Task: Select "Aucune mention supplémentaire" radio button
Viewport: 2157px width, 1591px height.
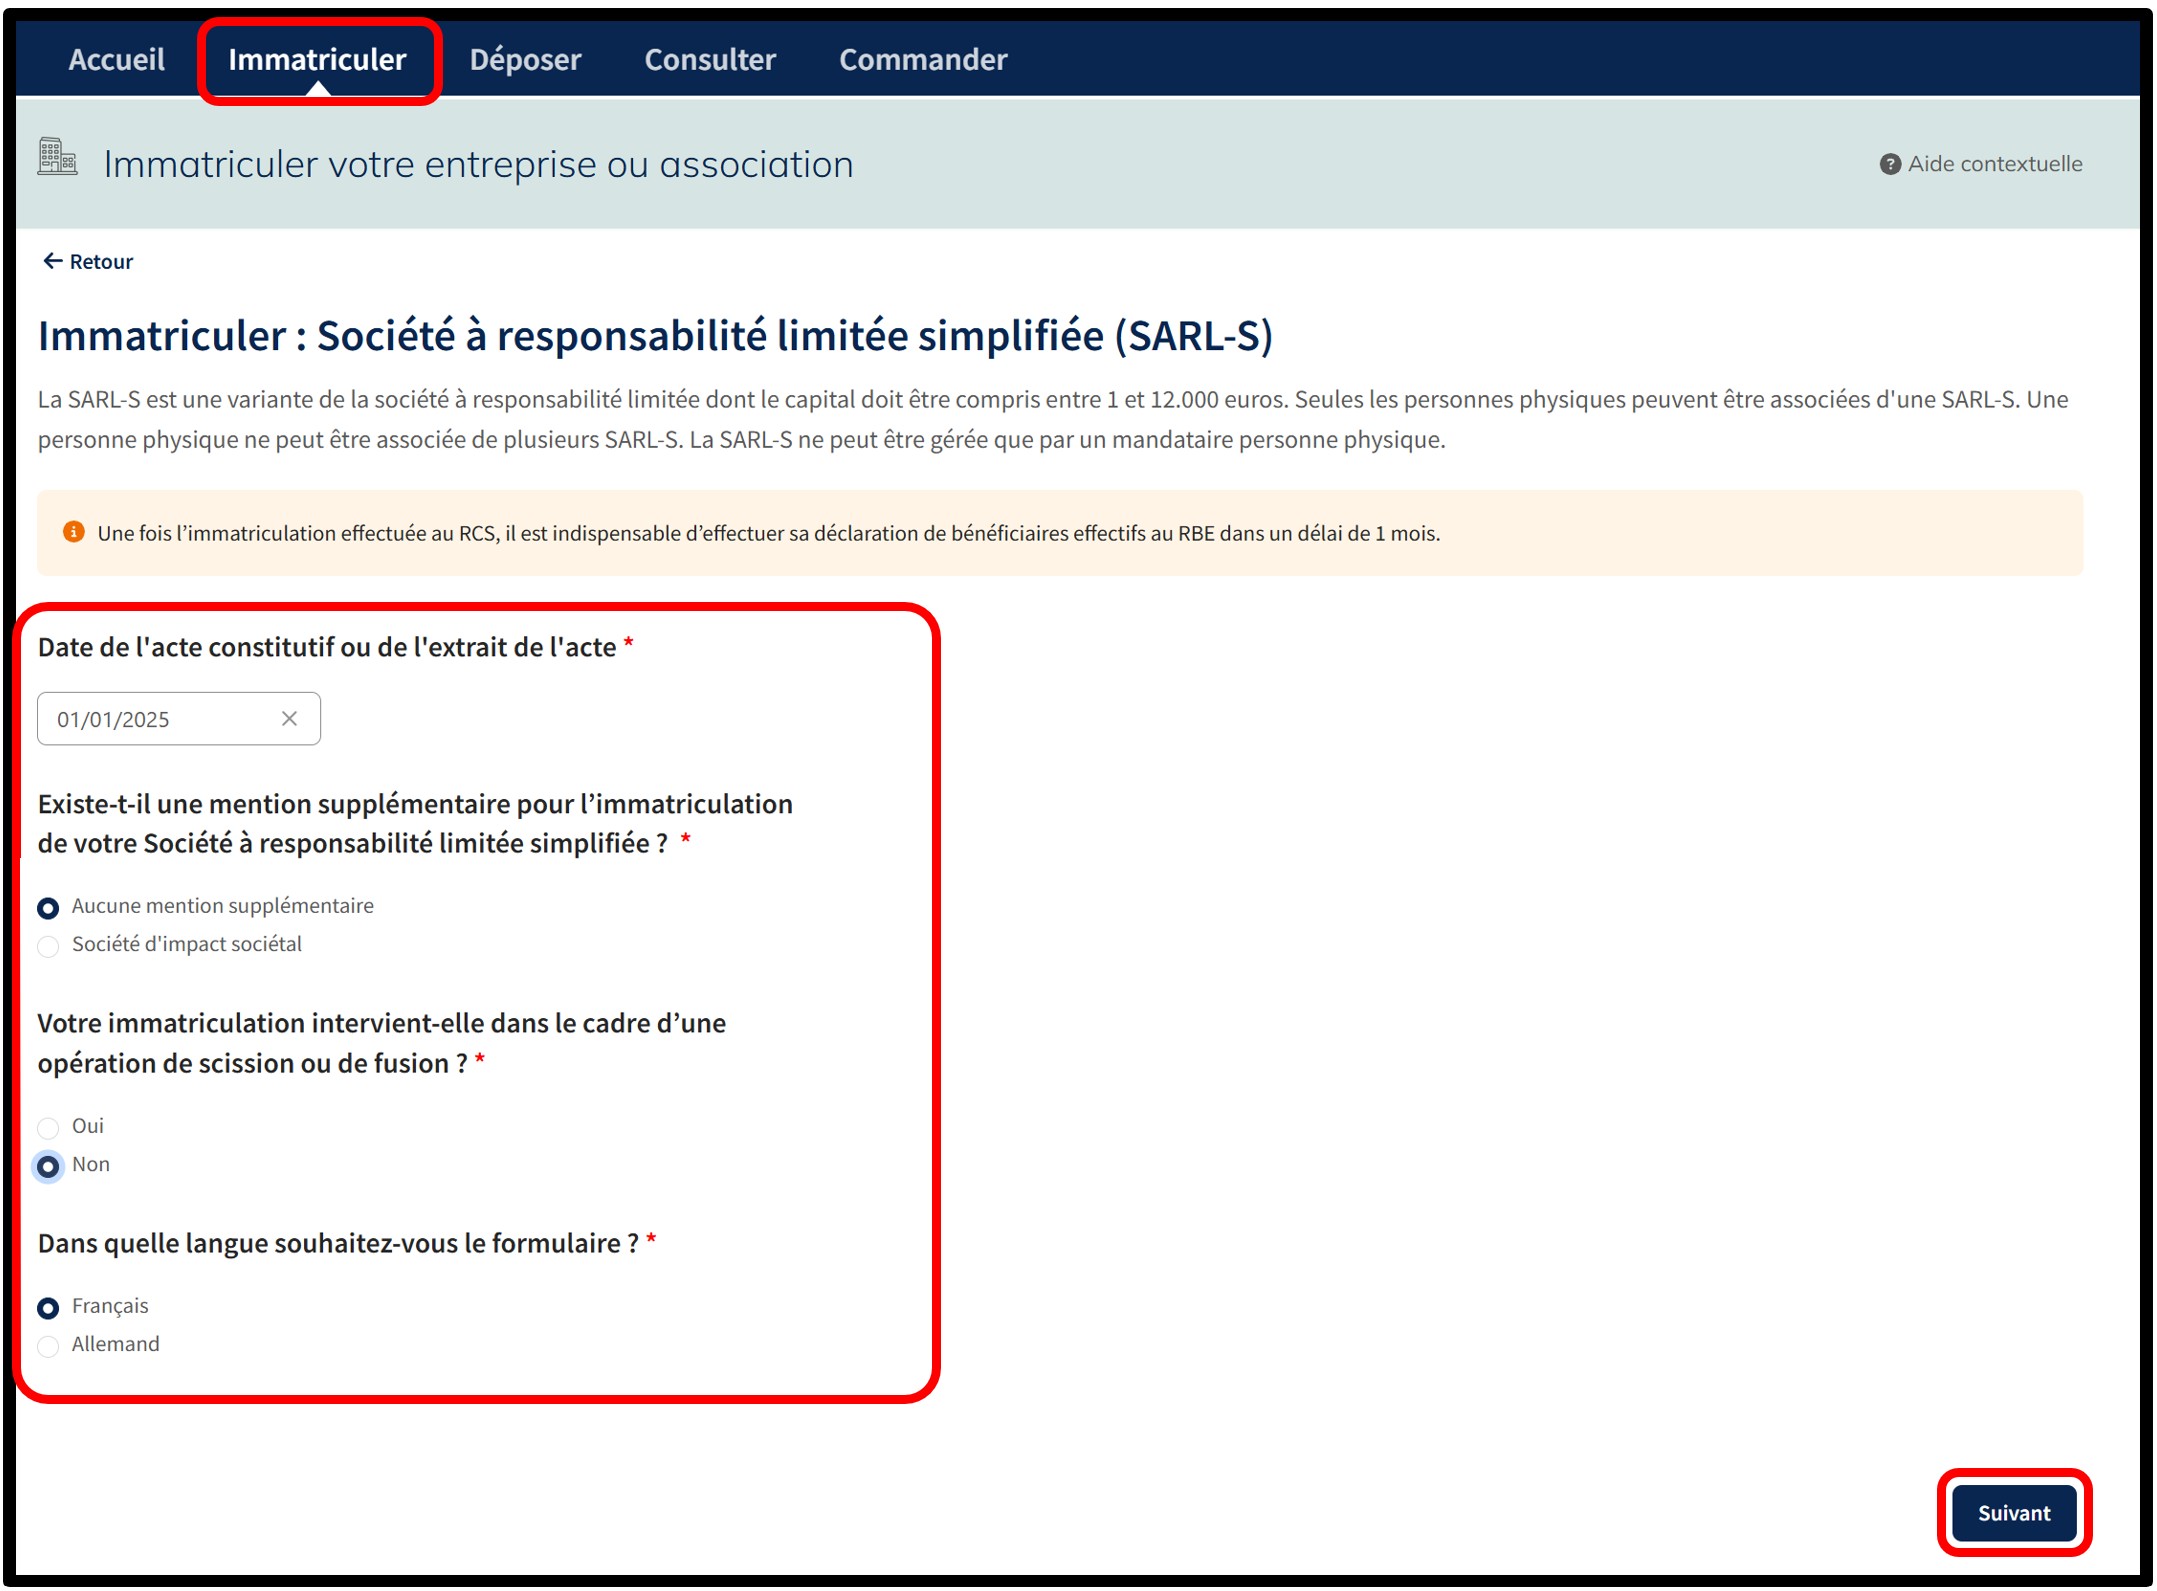Action: 48,907
